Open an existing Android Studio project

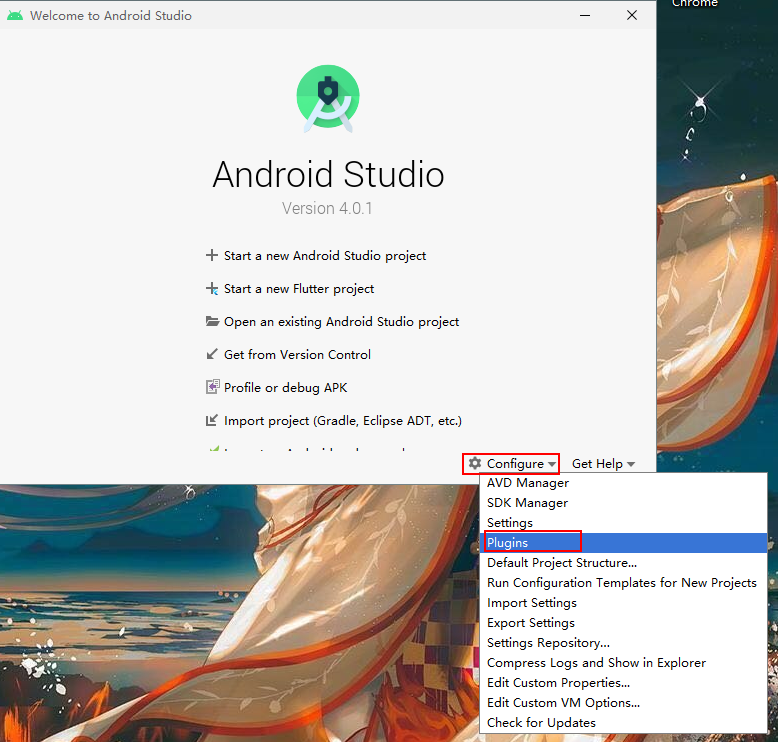(x=341, y=322)
